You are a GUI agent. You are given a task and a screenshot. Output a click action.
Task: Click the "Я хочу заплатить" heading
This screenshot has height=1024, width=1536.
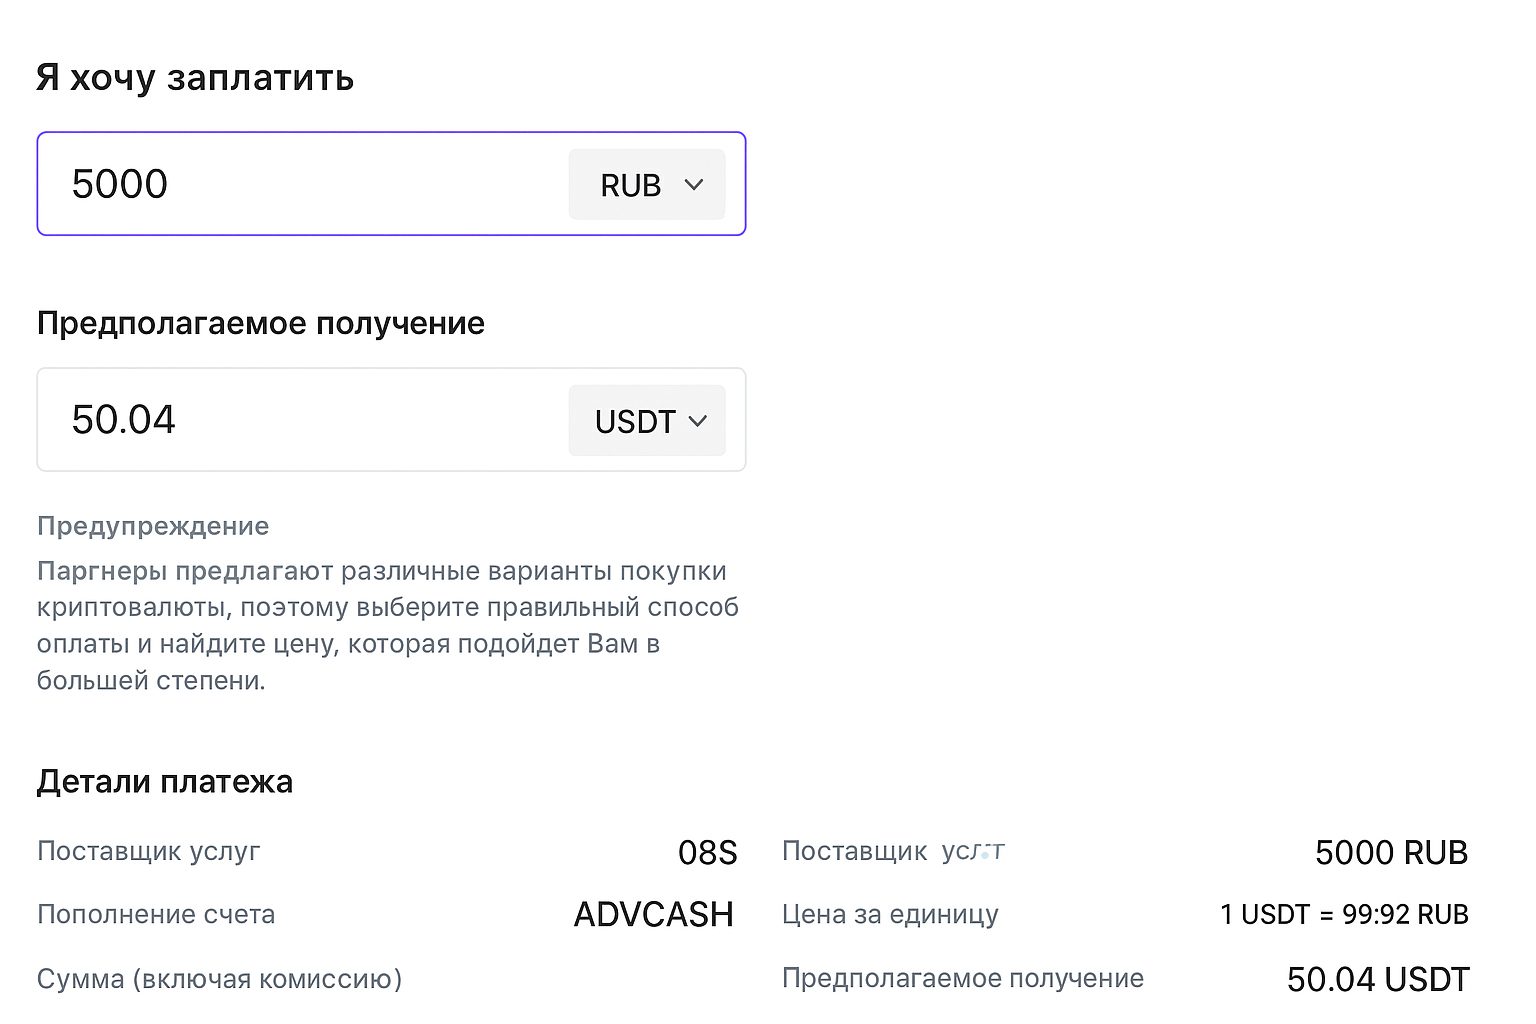click(195, 78)
